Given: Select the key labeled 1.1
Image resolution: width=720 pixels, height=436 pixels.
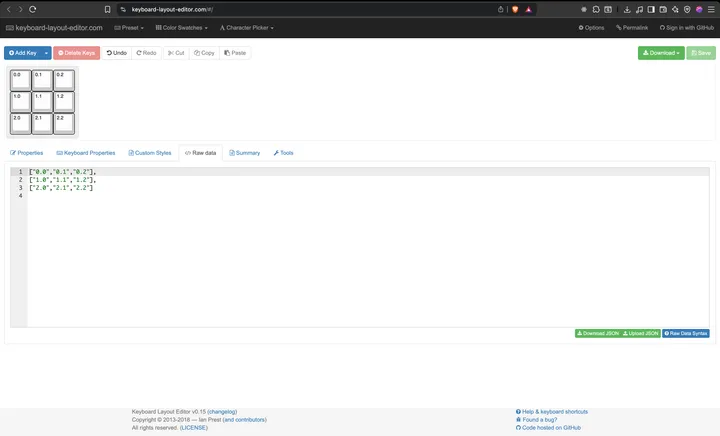Looking at the screenshot, I should (42, 101).
